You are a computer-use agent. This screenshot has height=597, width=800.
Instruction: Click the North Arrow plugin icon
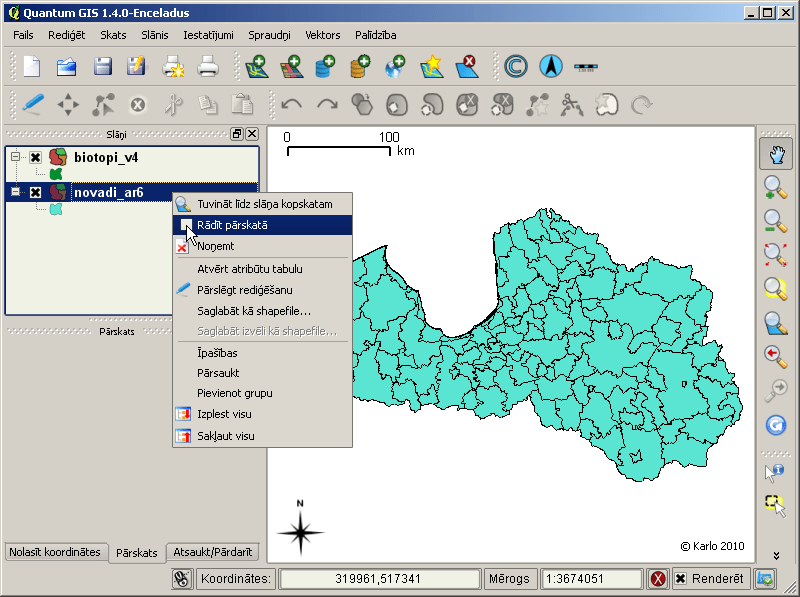[x=551, y=67]
